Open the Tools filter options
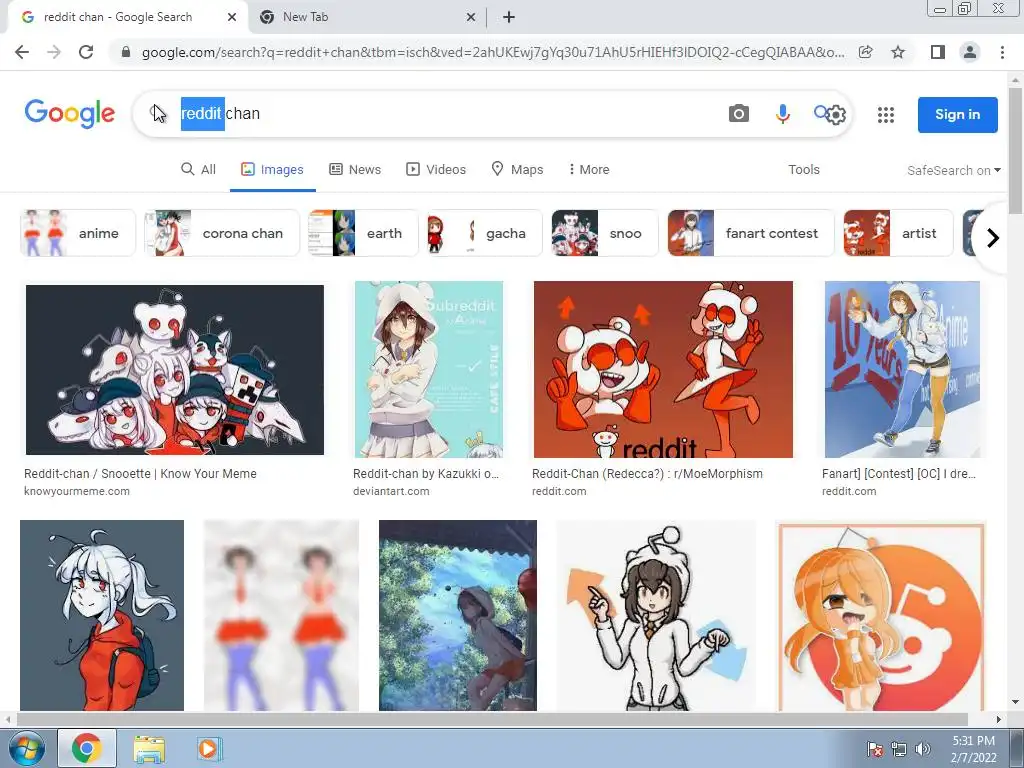This screenshot has width=1024, height=768. (803, 169)
